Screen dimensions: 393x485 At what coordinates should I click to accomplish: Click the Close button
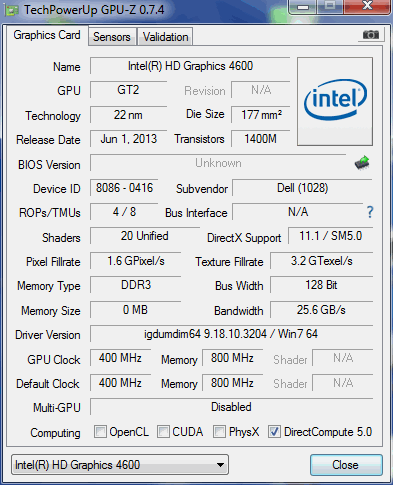346,465
